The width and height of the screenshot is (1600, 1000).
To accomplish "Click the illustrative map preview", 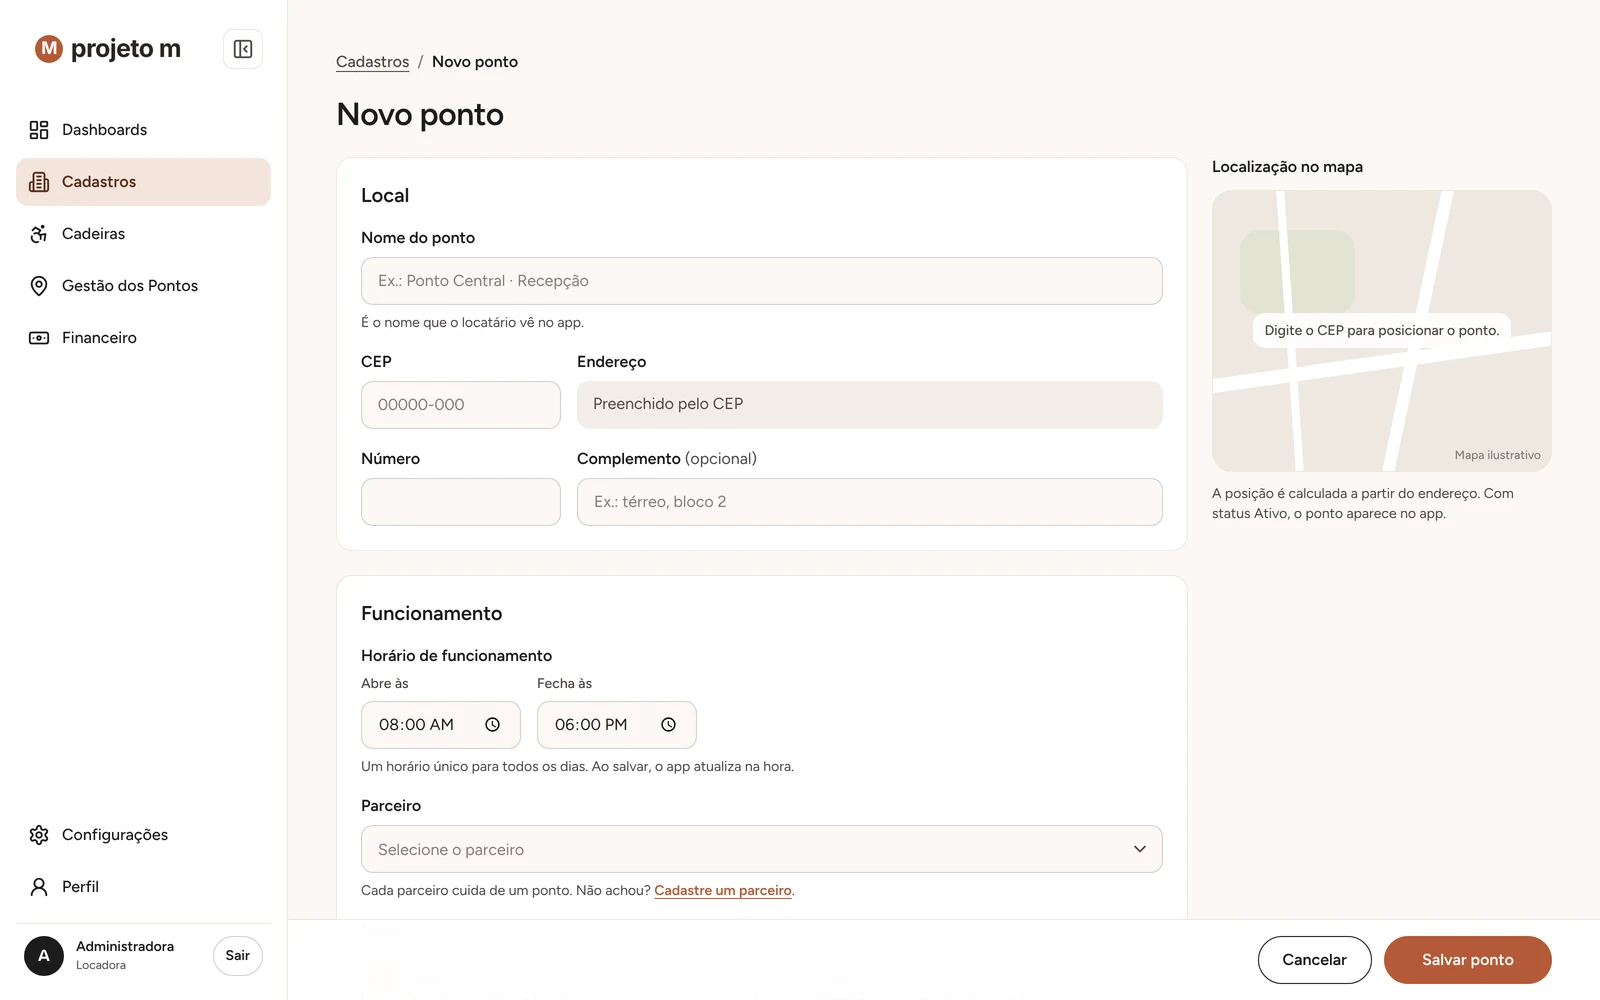I will pos(1382,331).
